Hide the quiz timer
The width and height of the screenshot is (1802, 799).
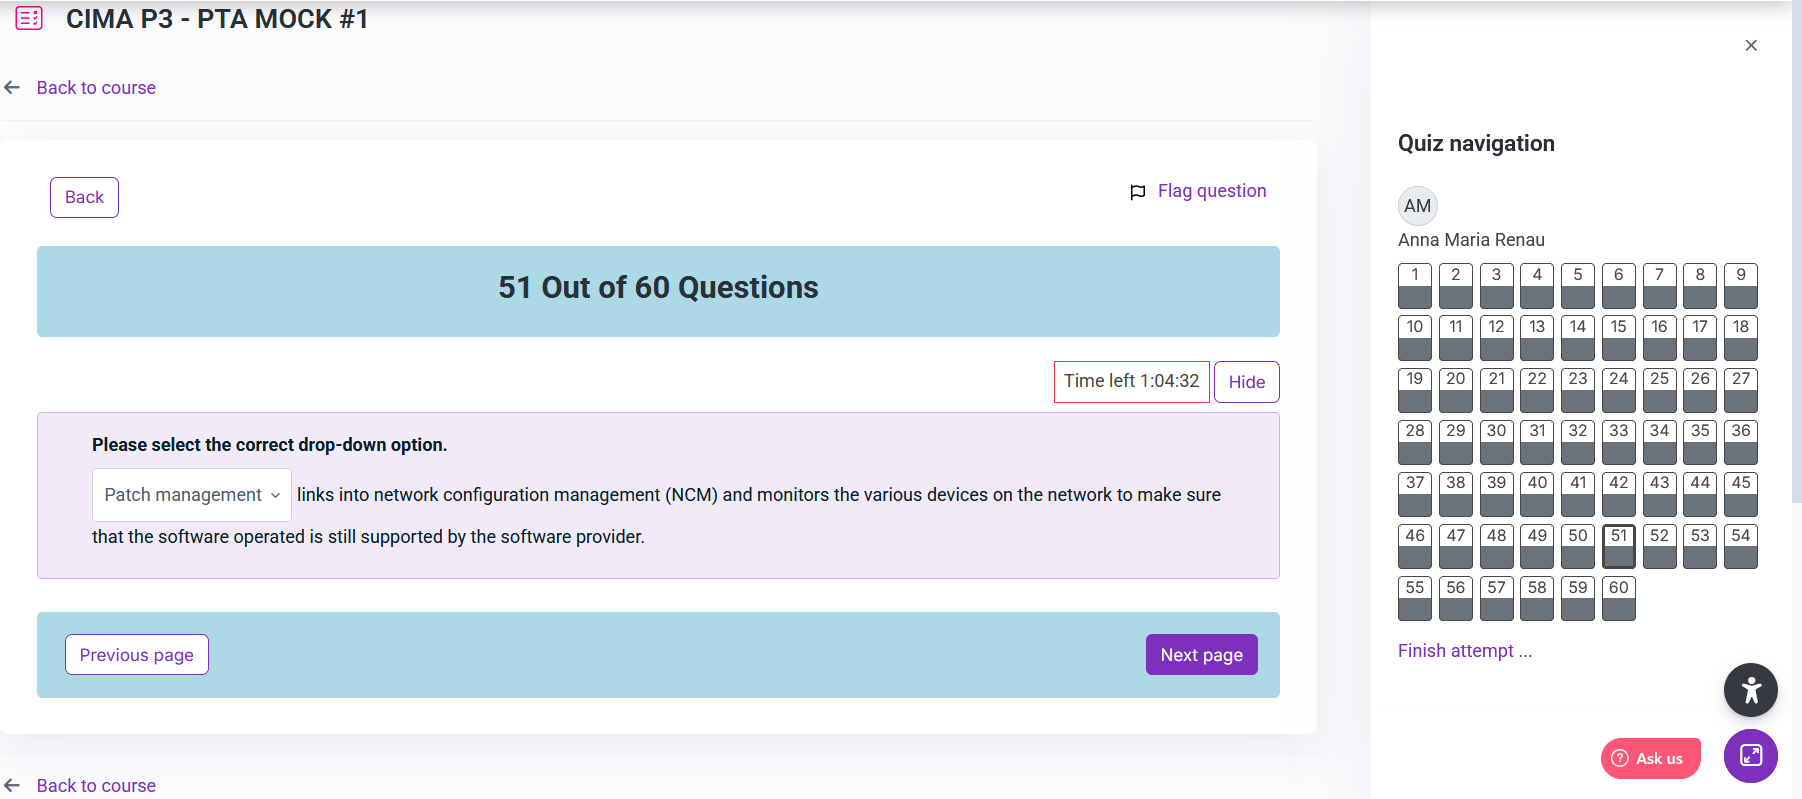click(1246, 382)
